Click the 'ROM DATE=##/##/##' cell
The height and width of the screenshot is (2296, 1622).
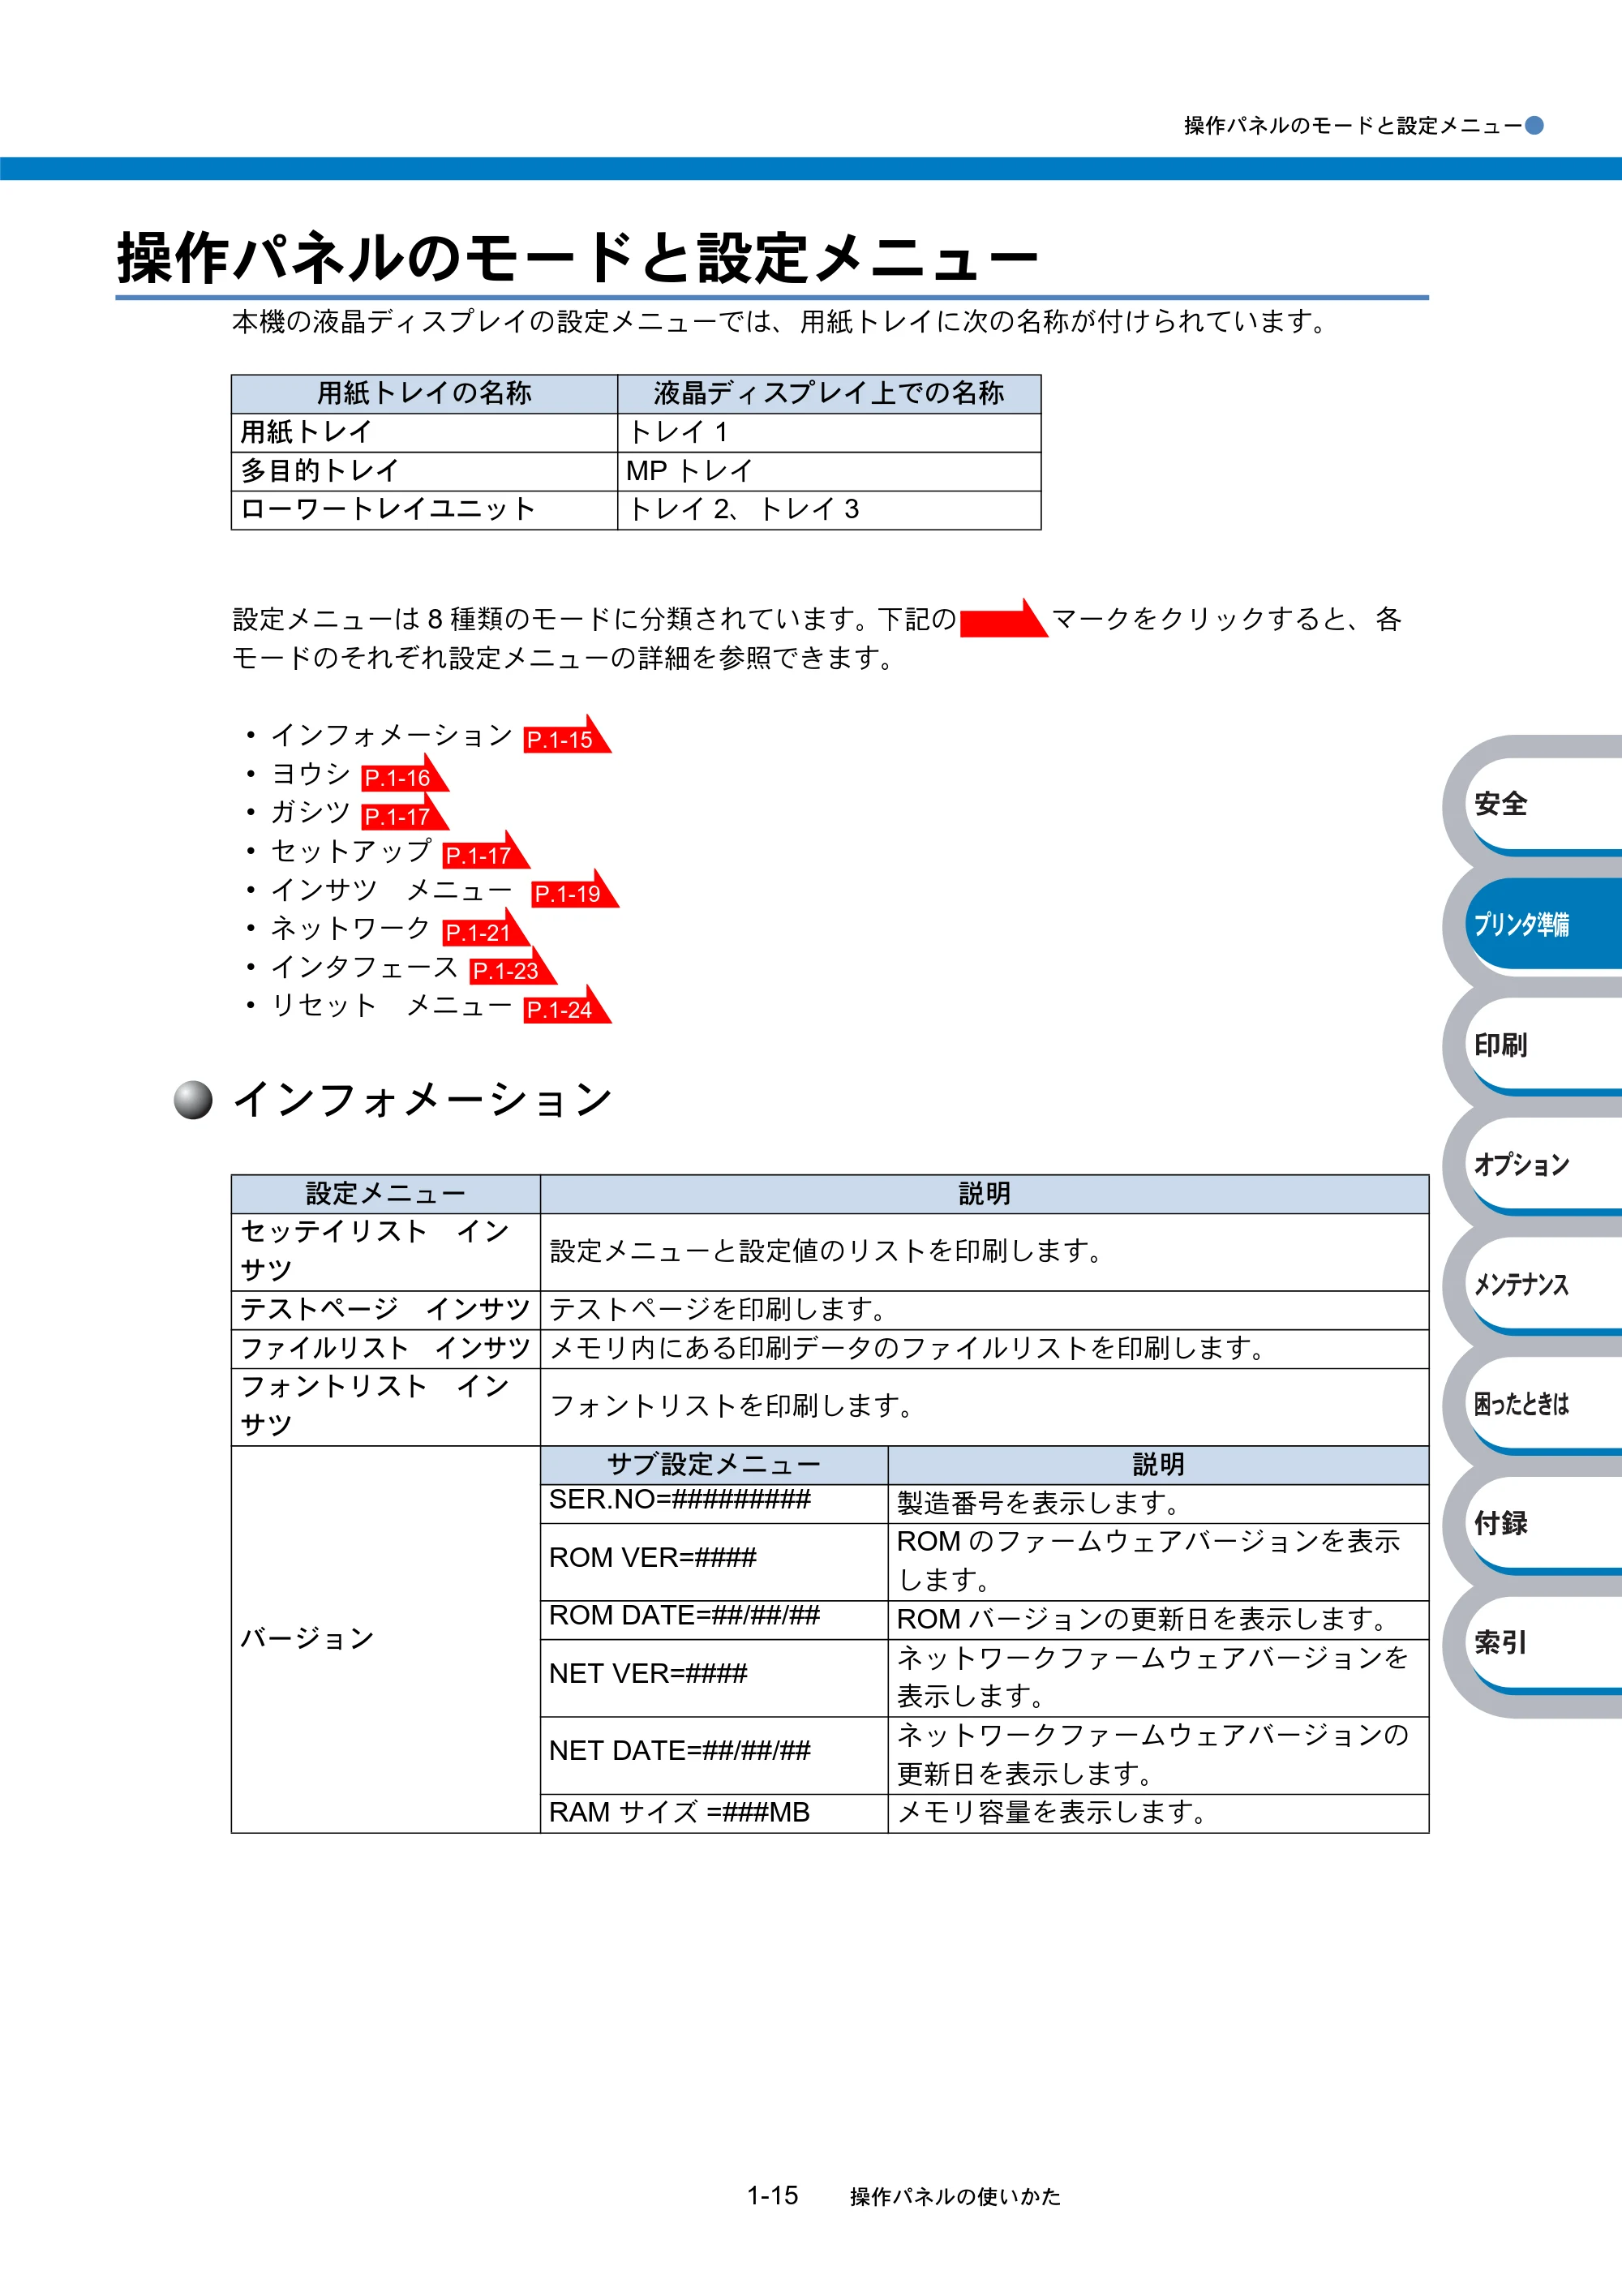714,1620
